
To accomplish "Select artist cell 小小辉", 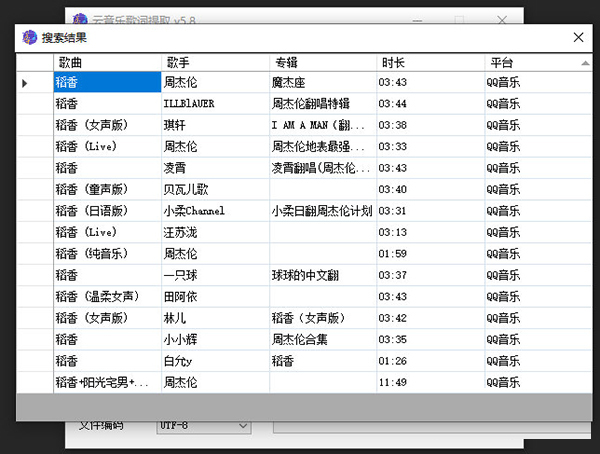I will 215,339.
